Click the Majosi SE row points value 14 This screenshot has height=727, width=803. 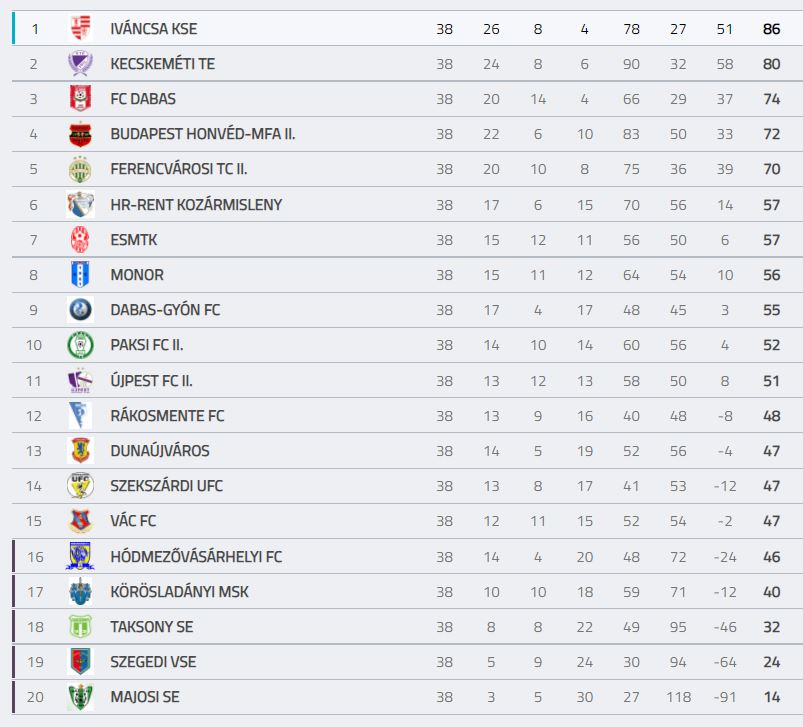[x=771, y=697]
